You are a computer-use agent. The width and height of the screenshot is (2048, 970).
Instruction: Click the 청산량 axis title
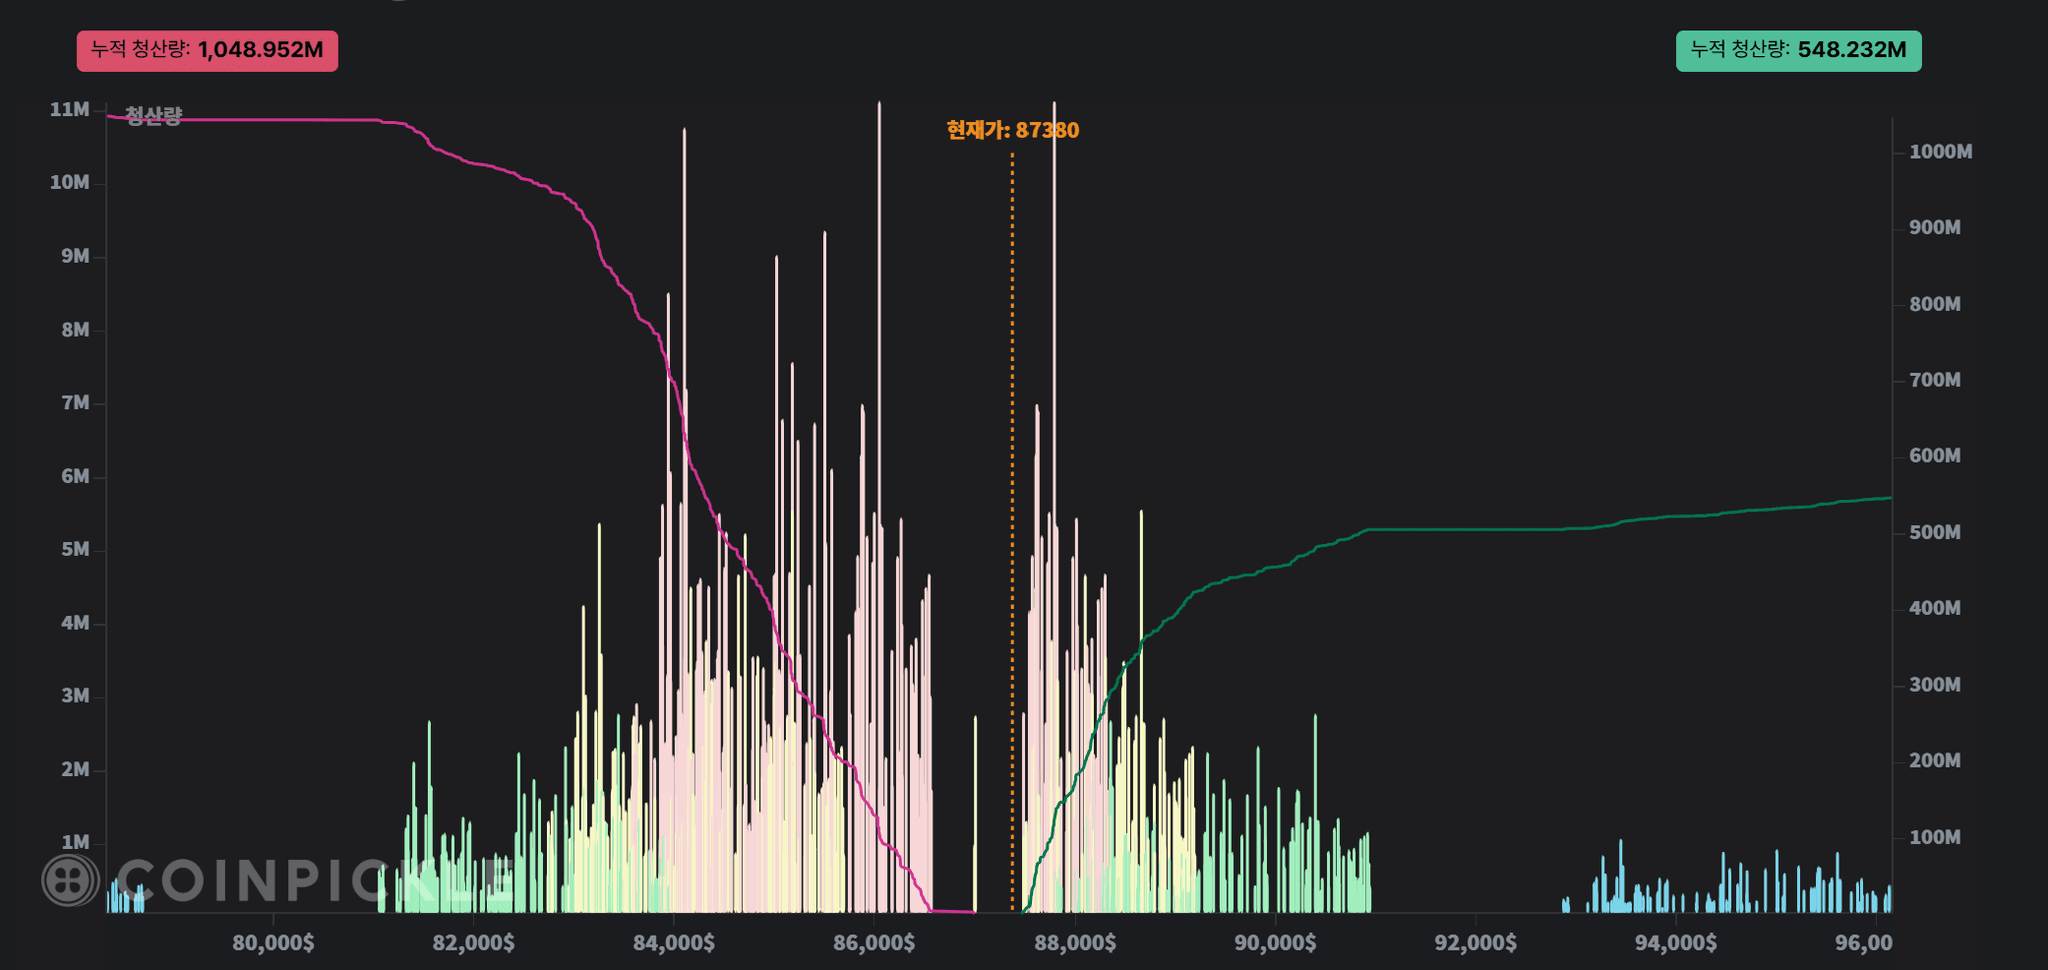tap(153, 116)
